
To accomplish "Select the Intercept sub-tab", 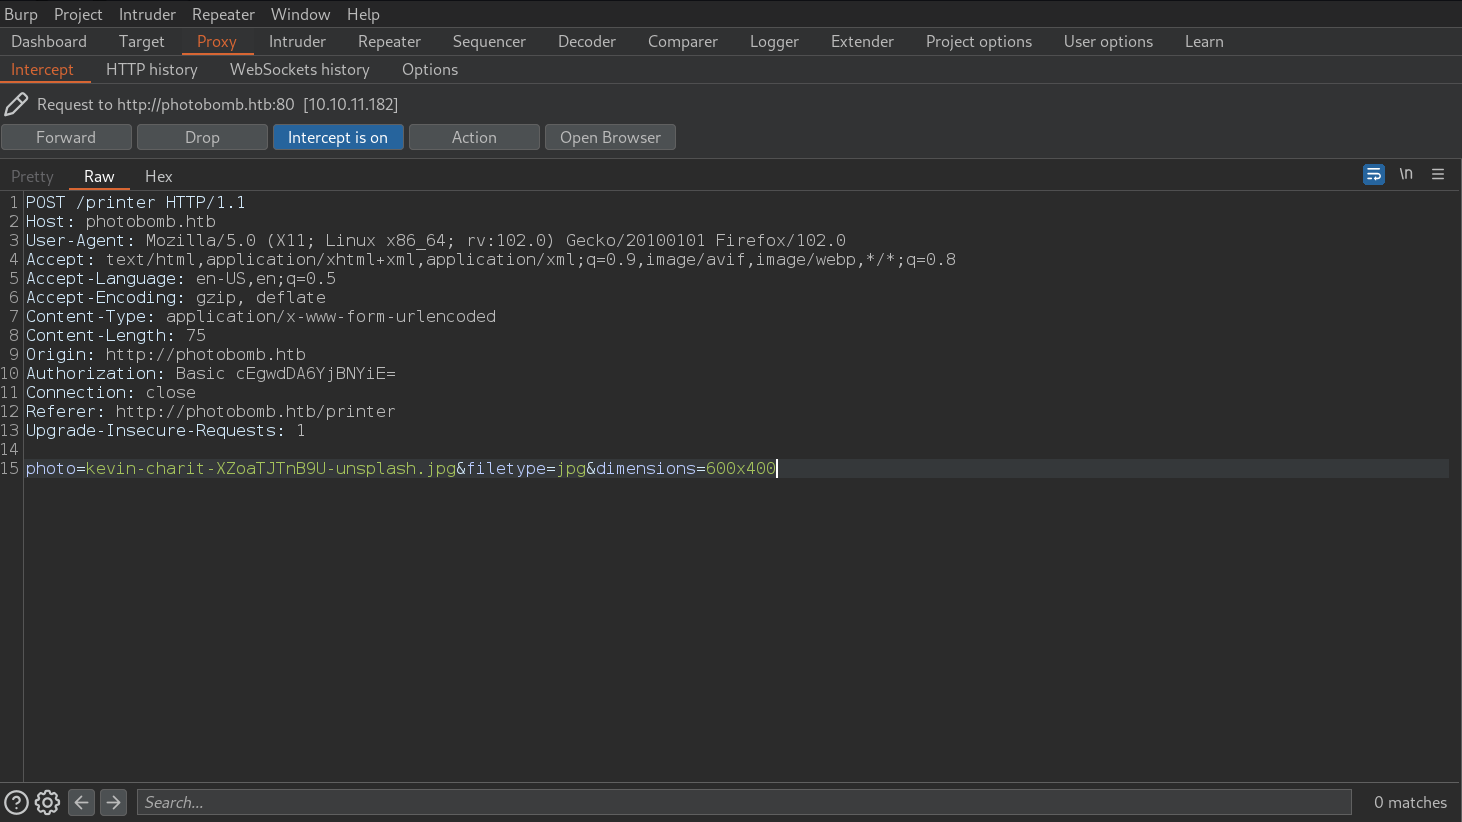I will point(42,69).
